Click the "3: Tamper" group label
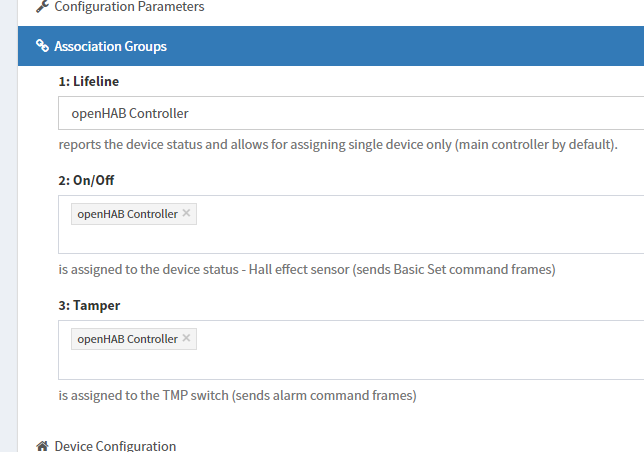Viewport: 644px width, 452px height. coord(91,305)
